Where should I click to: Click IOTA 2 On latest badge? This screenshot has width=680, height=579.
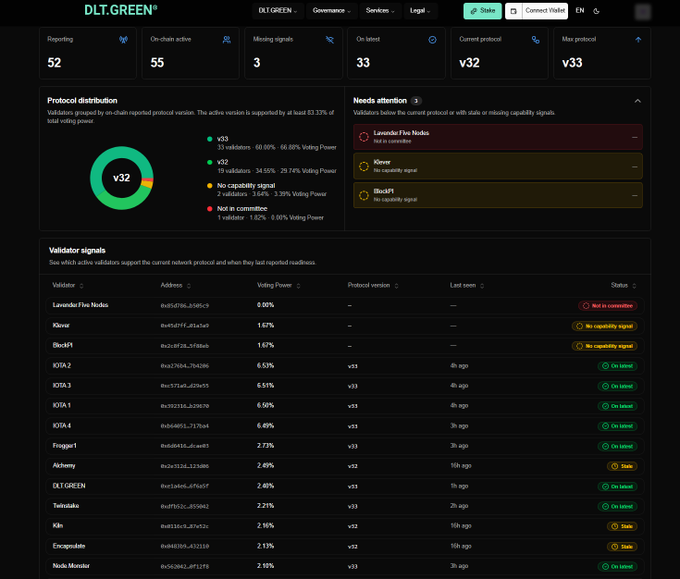(618, 366)
